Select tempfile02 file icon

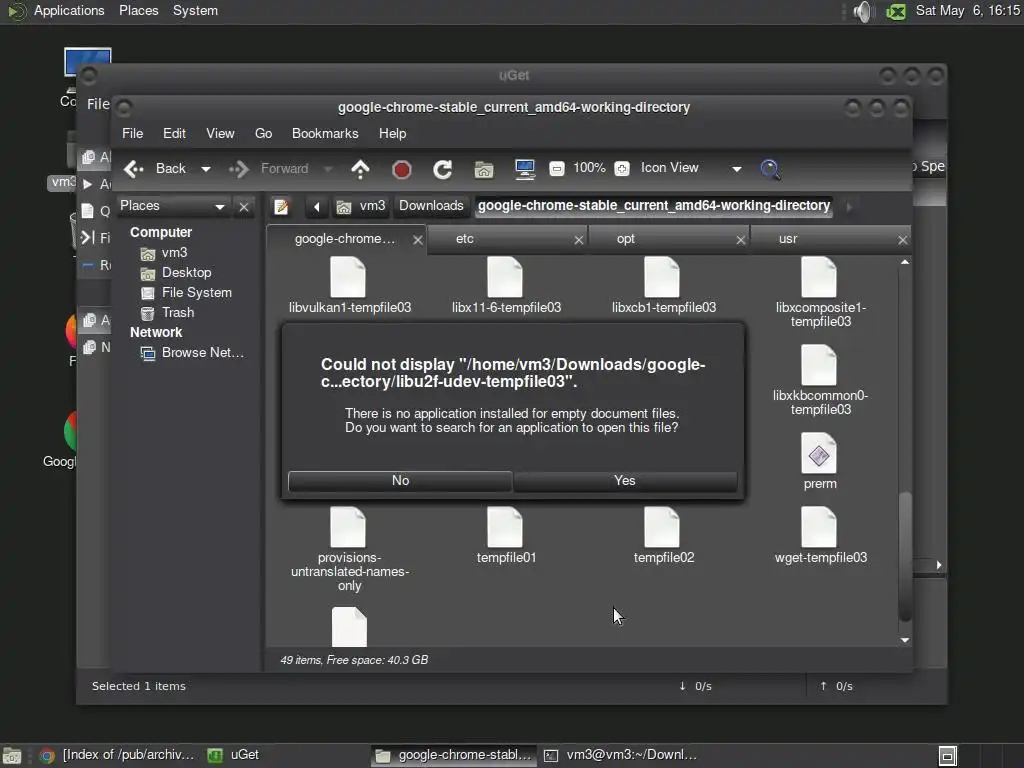[x=662, y=527]
